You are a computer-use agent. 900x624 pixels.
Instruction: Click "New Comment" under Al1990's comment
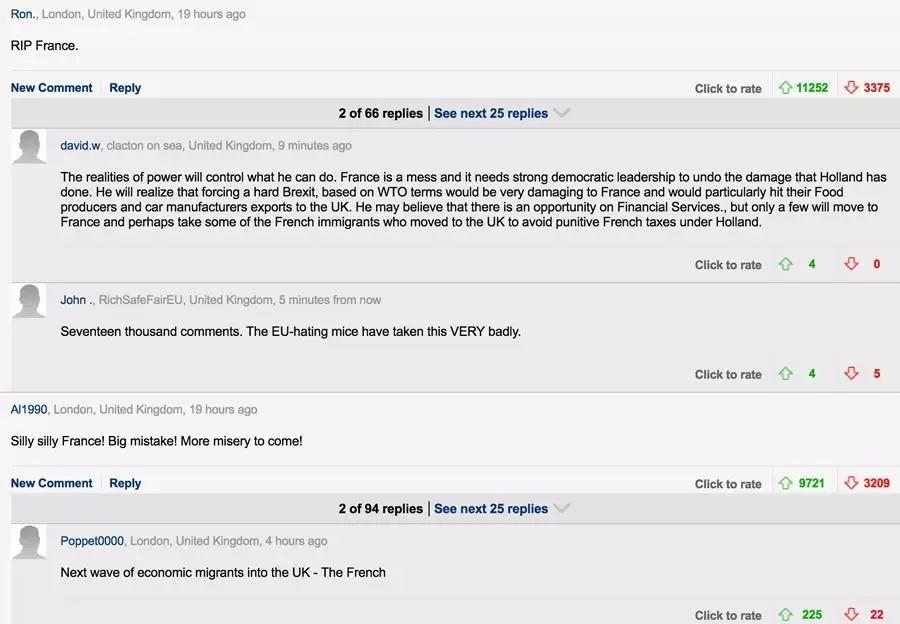pyautogui.click(x=52, y=483)
